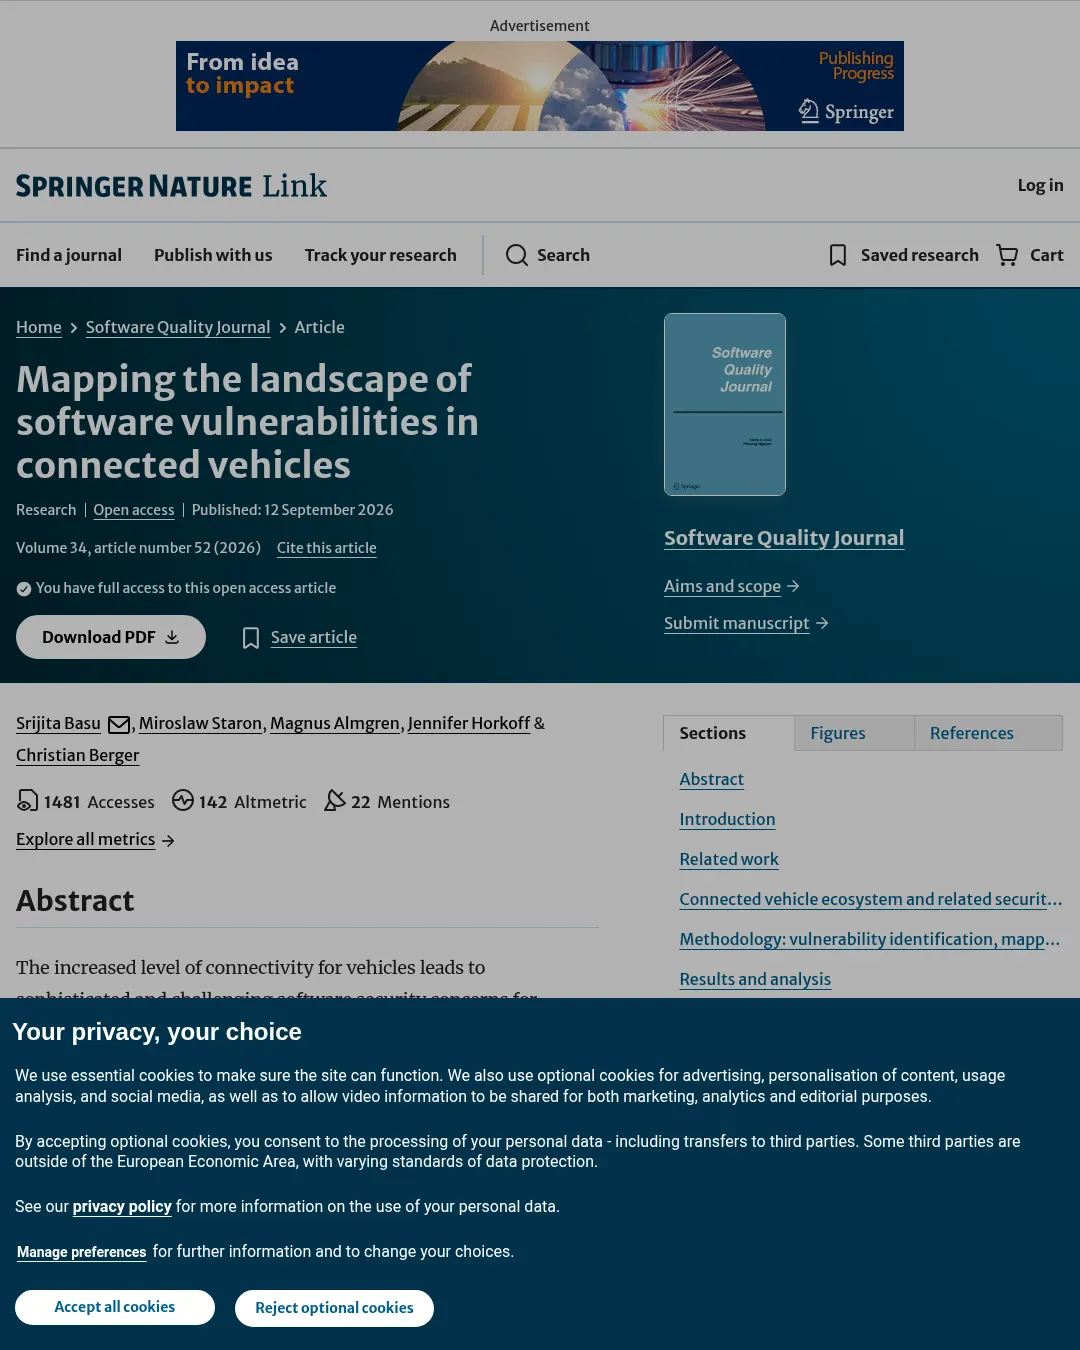The height and width of the screenshot is (1350, 1080).
Task: Jump to Methodology: vulnerability identification section
Action: [x=870, y=939]
